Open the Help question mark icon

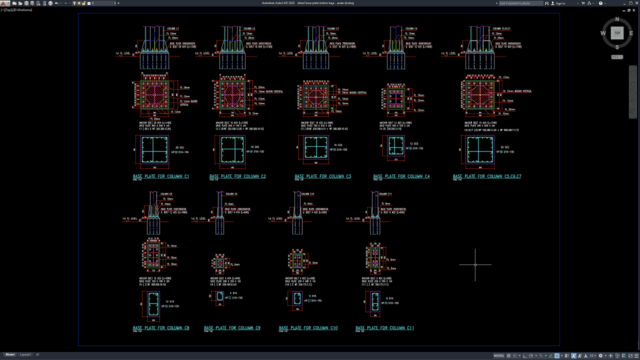click(601, 3)
